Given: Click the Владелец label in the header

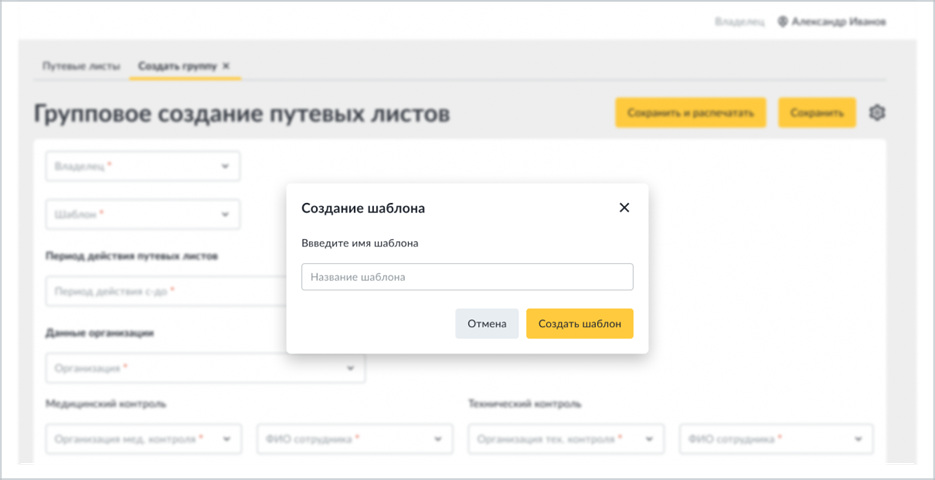Looking at the screenshot, I should [739, 22].
